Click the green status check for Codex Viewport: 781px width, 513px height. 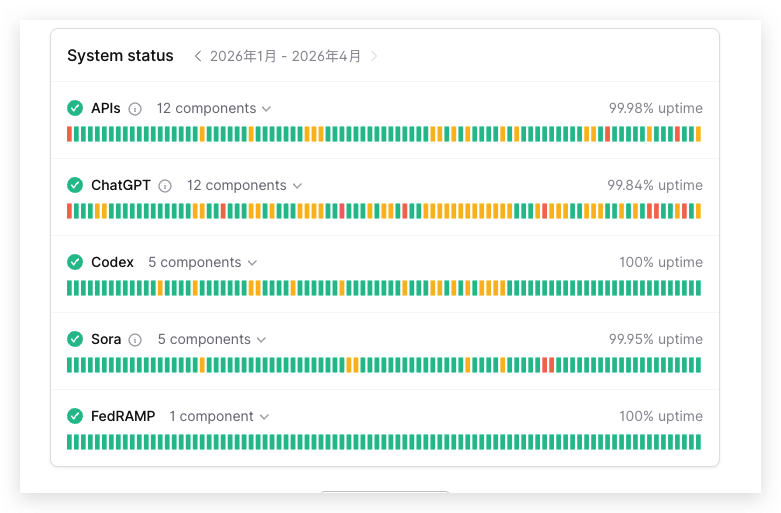[75, 262]
